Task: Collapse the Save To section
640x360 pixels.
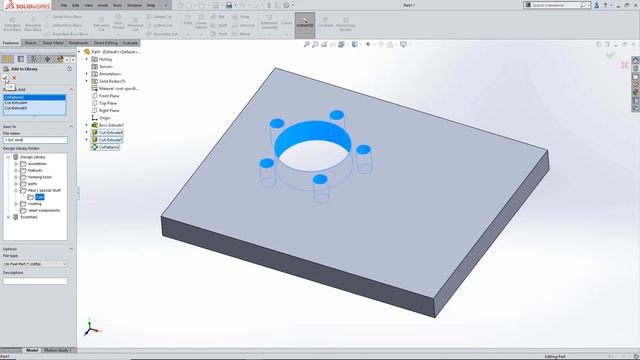Action: tap(71, 127)
